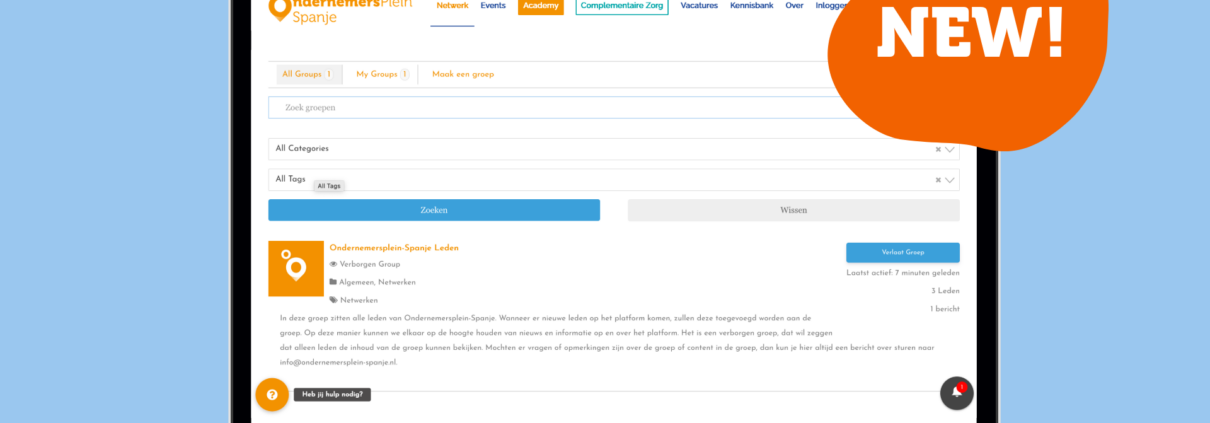
Task: Open the Ondernemersplein-Spanje Leden group link
Action: (x=394, y=248)
